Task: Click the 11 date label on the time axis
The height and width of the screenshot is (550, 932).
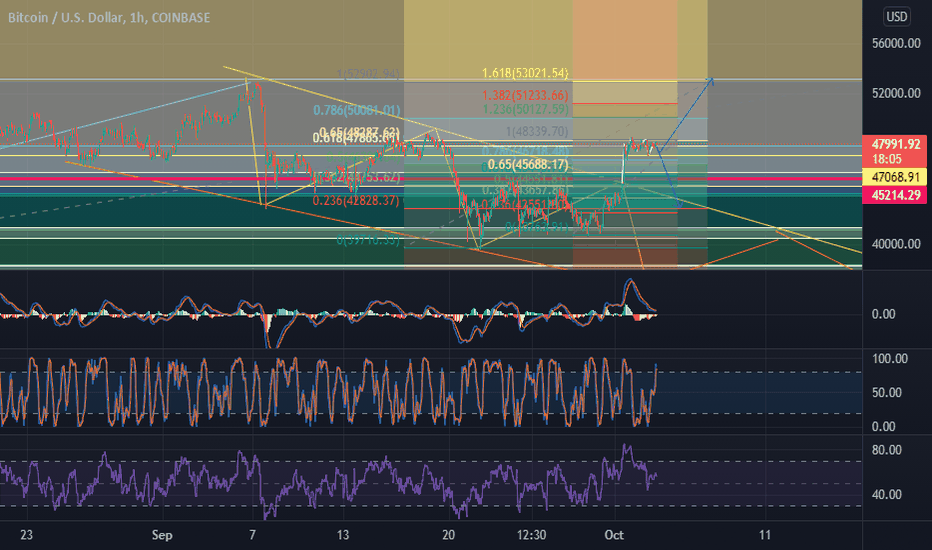Action: click(764, 535)
